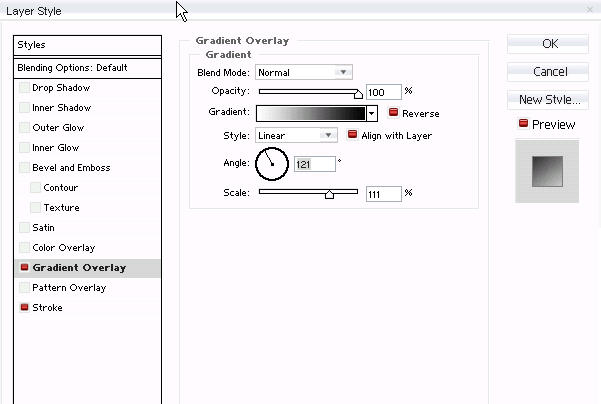
Task: Close the Layer Style dialog
Action: pyautogui.click(x=590, y=10)
